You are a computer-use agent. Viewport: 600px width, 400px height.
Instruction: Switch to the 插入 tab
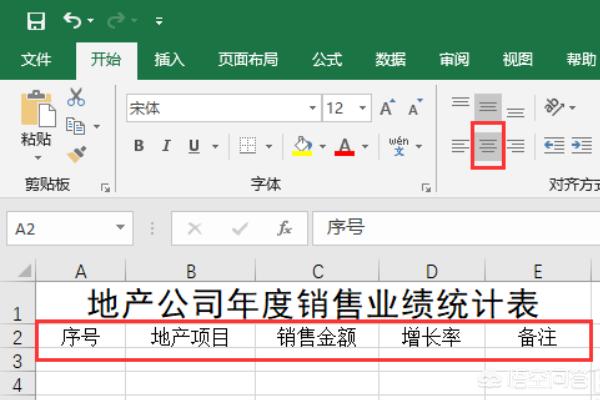(169, 60)
